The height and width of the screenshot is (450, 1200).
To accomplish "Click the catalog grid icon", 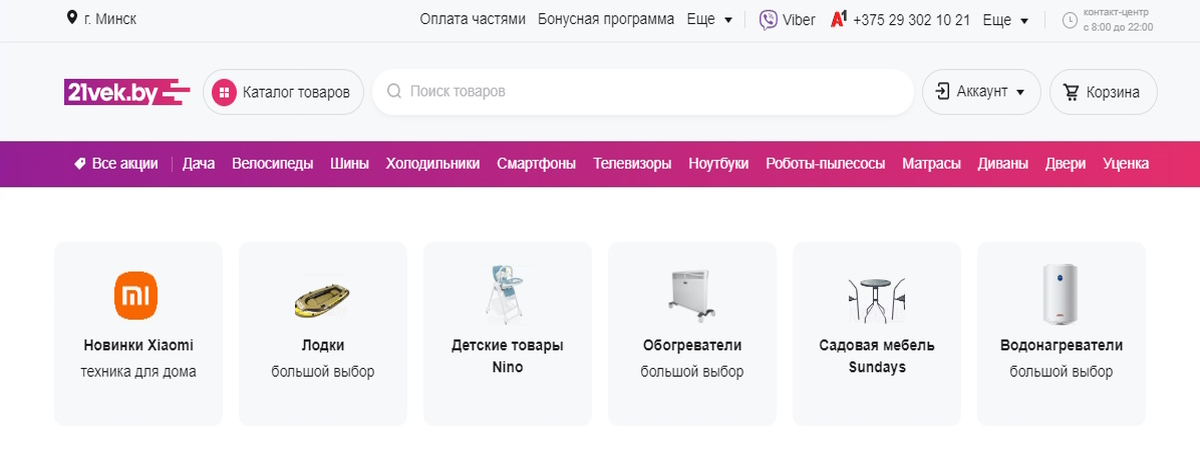I will (223, 92).
